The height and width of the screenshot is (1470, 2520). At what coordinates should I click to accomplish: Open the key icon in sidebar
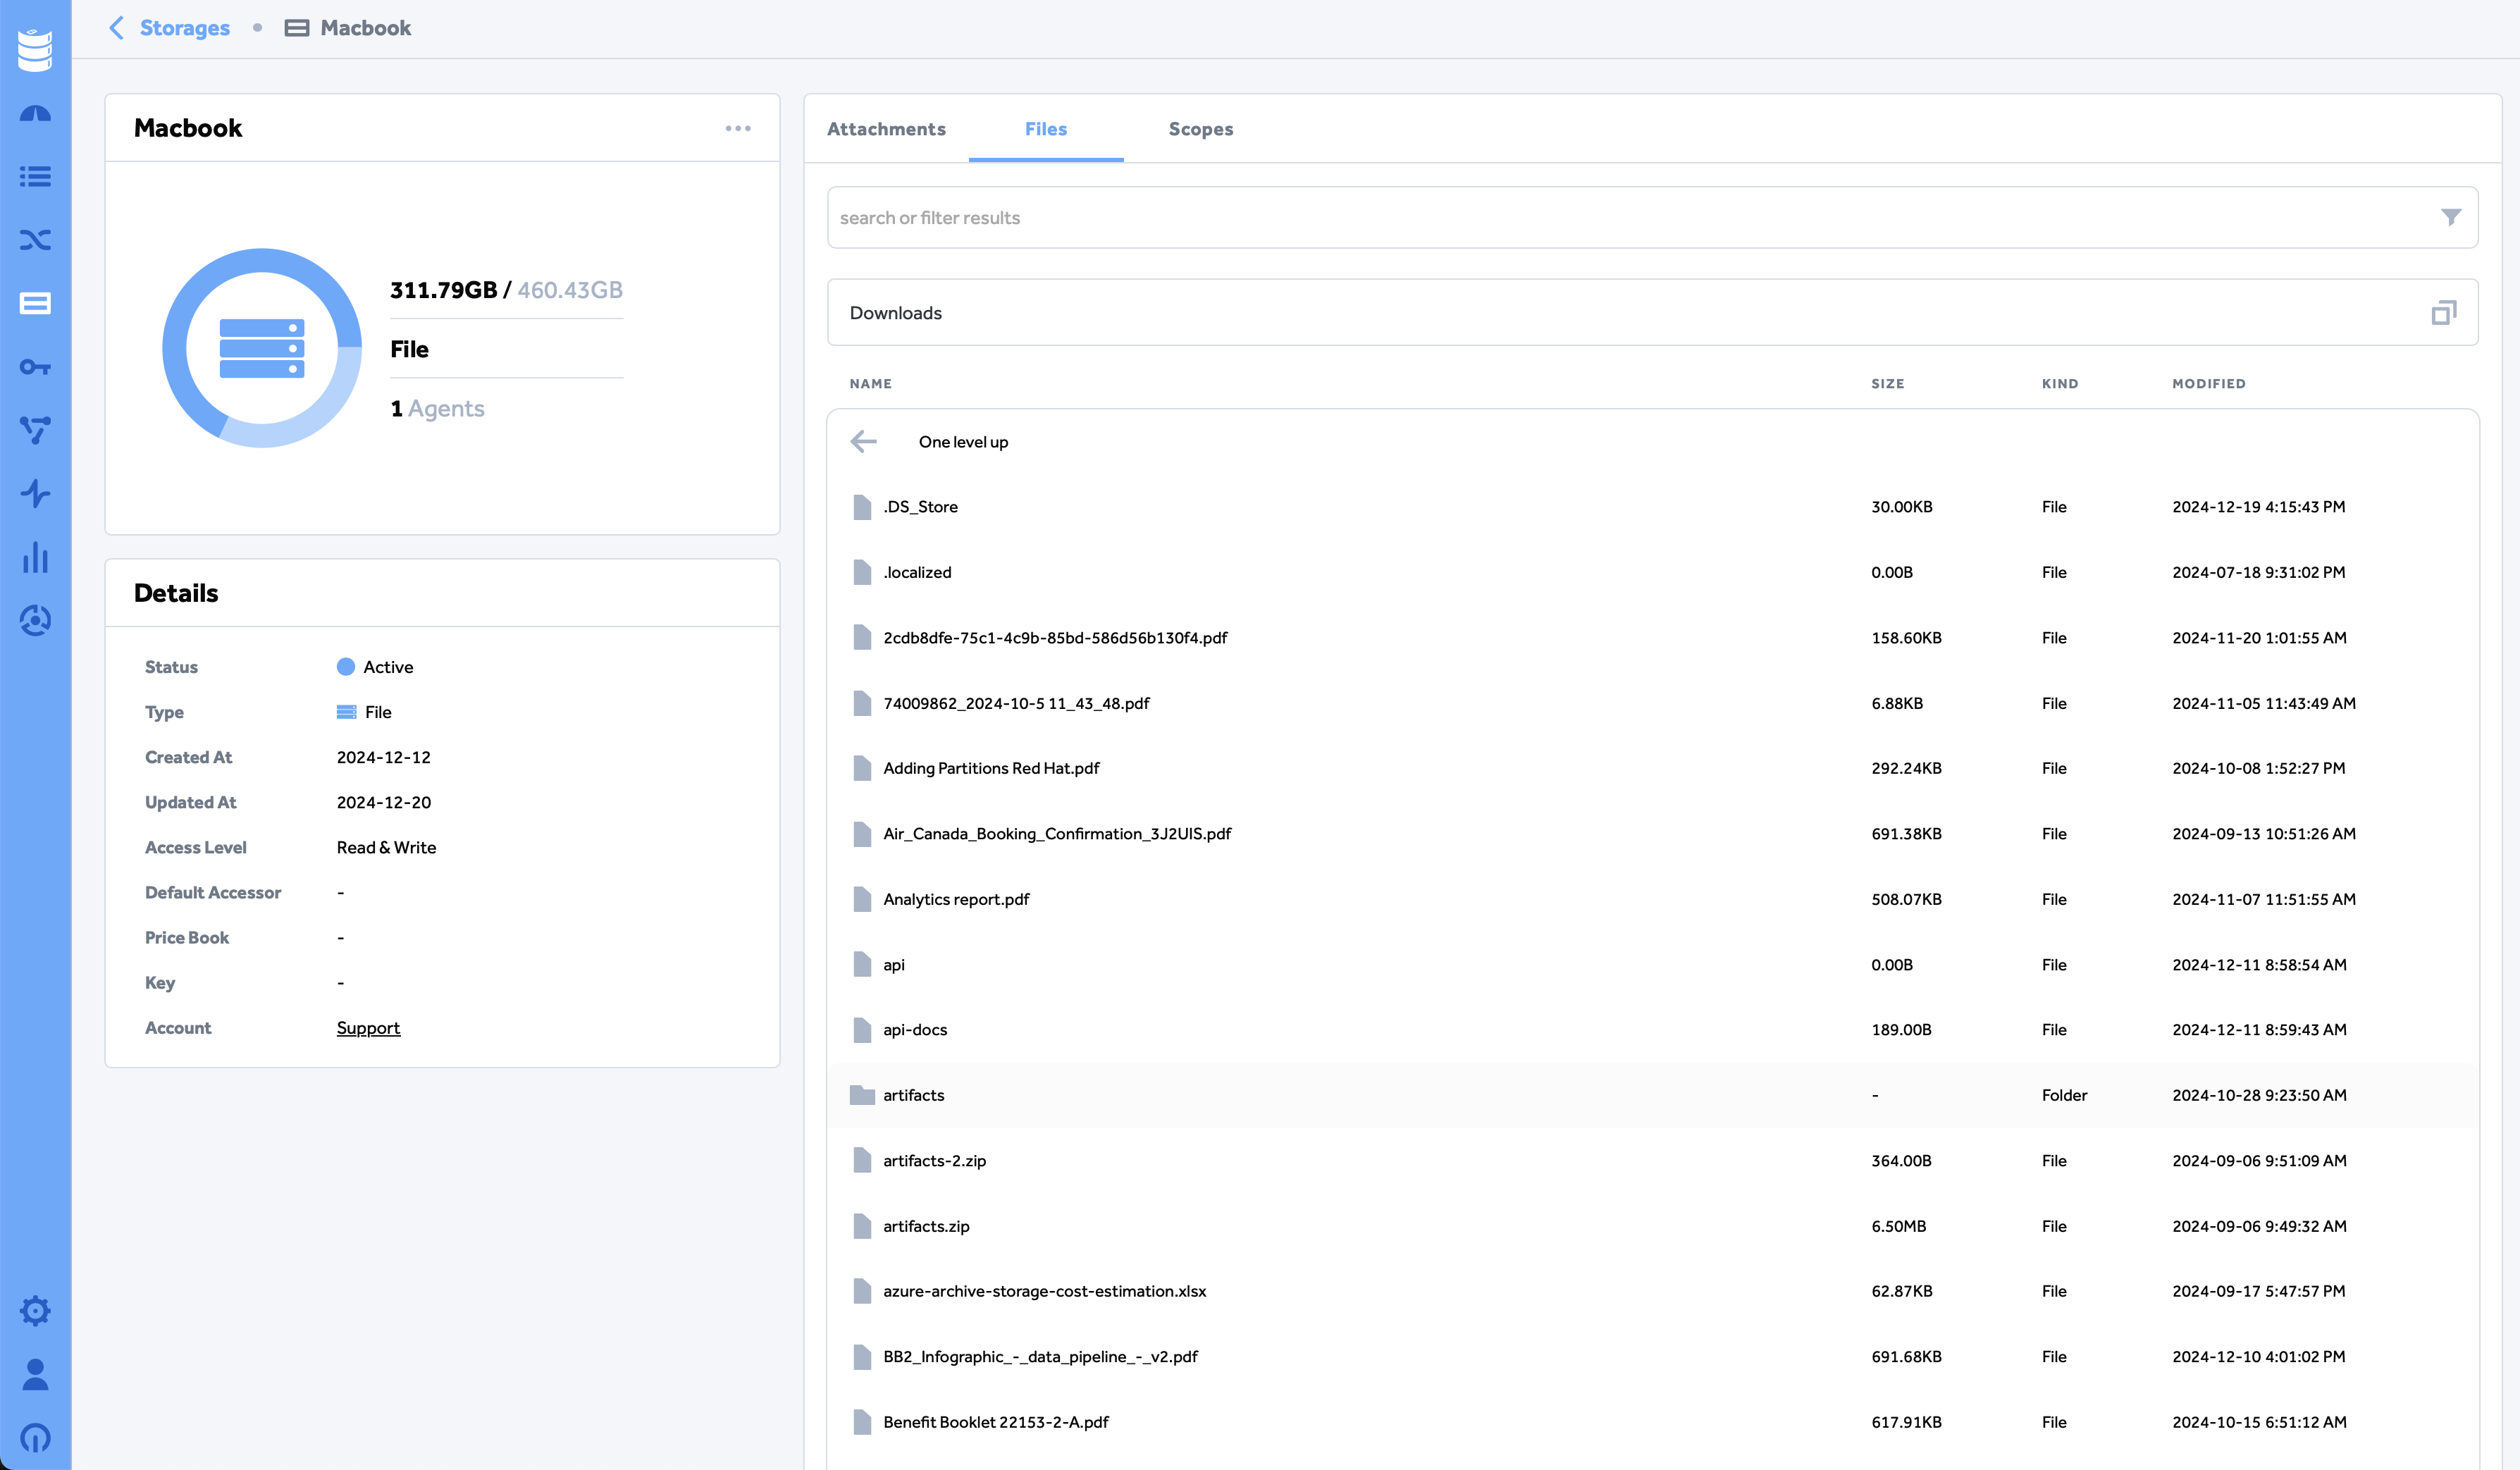(35, 367)
